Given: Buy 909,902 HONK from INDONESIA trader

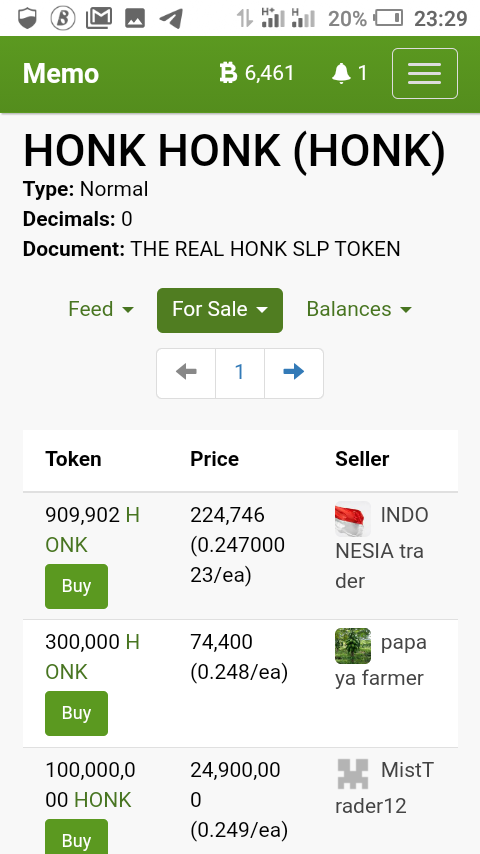Looking at the screenshot, I should pyautogui.click(x=76, y=586).
